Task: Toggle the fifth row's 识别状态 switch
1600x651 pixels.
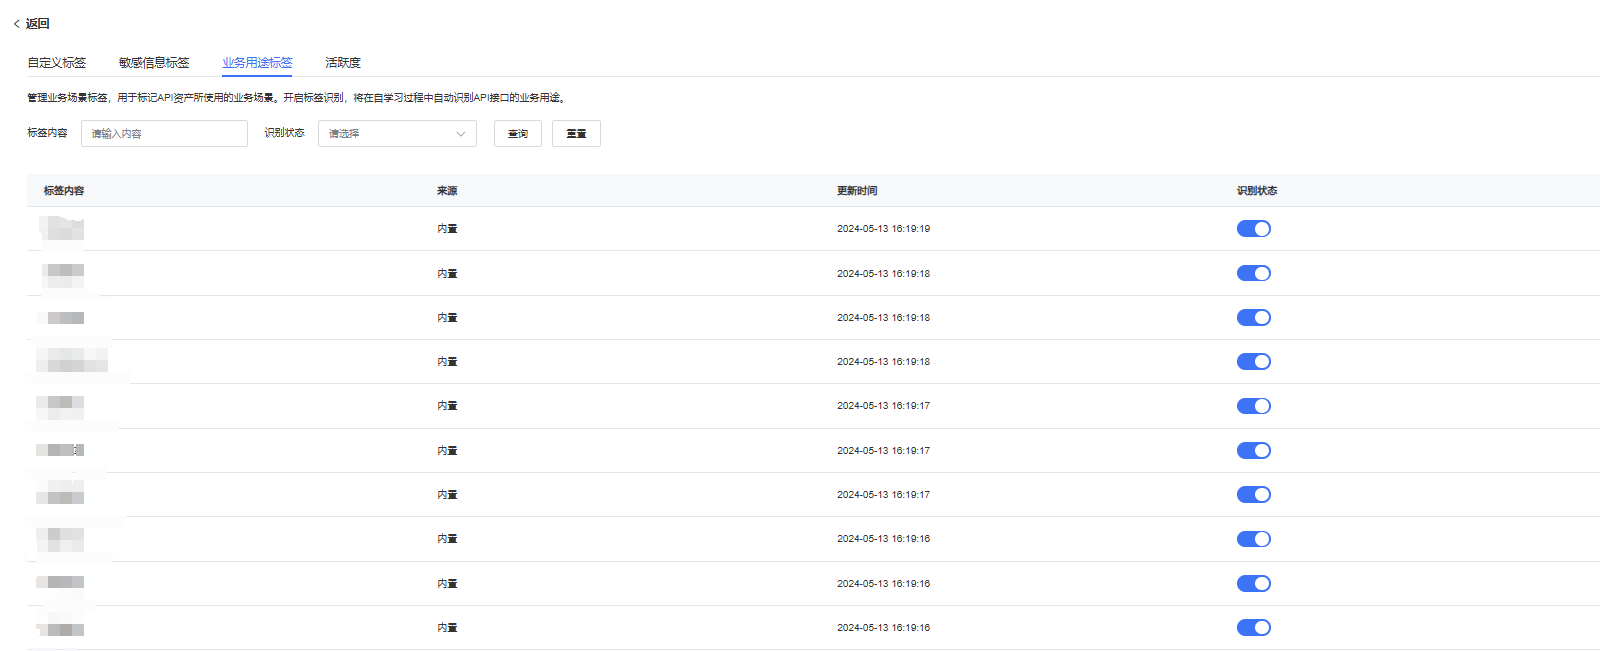Action: pyautogui.click(x=1253, y=406)
